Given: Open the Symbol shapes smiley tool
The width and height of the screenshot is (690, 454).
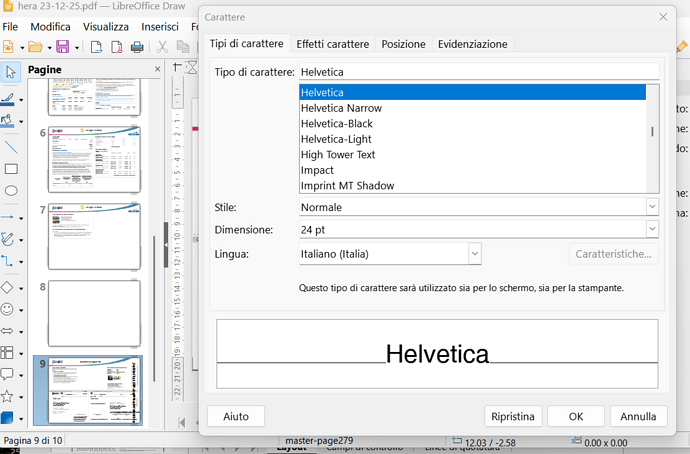Looking at the screenshot, I should tap(8, 310).
